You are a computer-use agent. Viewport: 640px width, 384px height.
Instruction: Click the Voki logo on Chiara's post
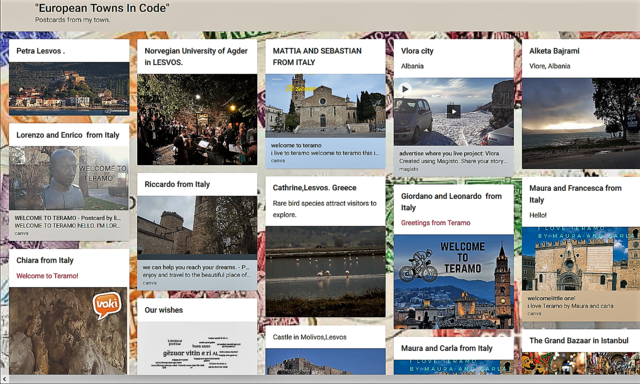tap(107, 304)
